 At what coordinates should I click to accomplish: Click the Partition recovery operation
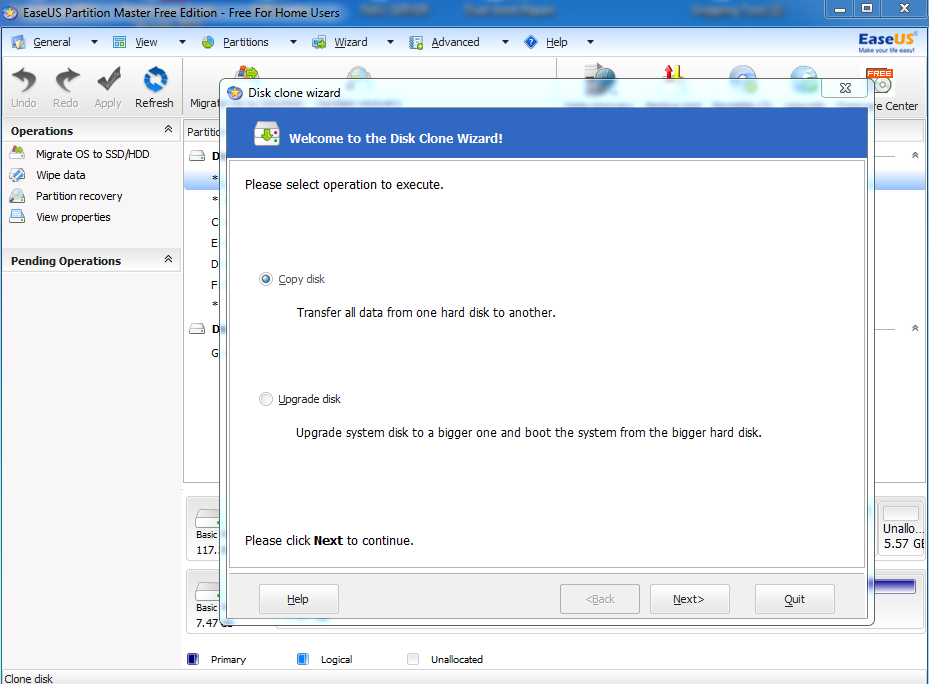tap(79, 196)
